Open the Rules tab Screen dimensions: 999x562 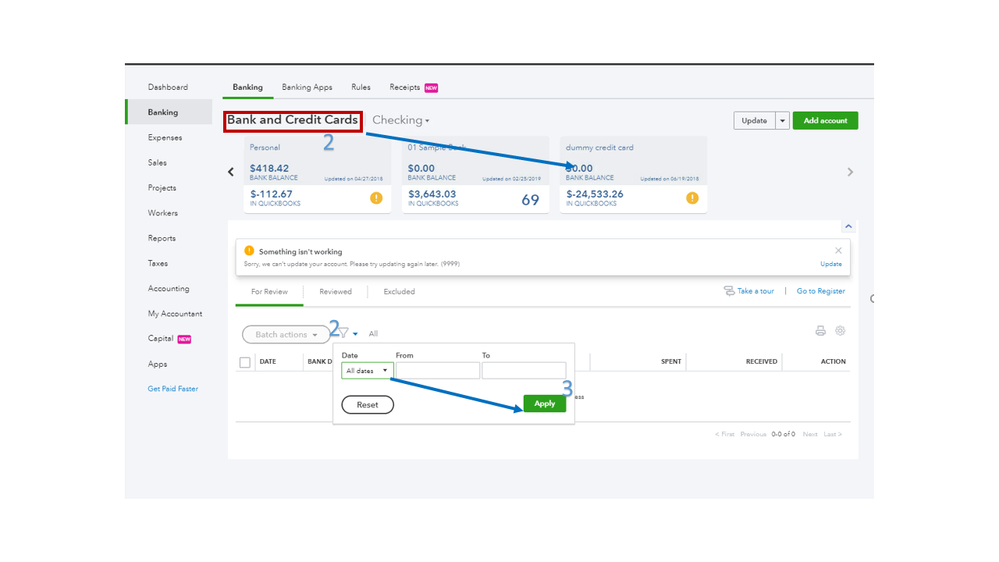361,87
